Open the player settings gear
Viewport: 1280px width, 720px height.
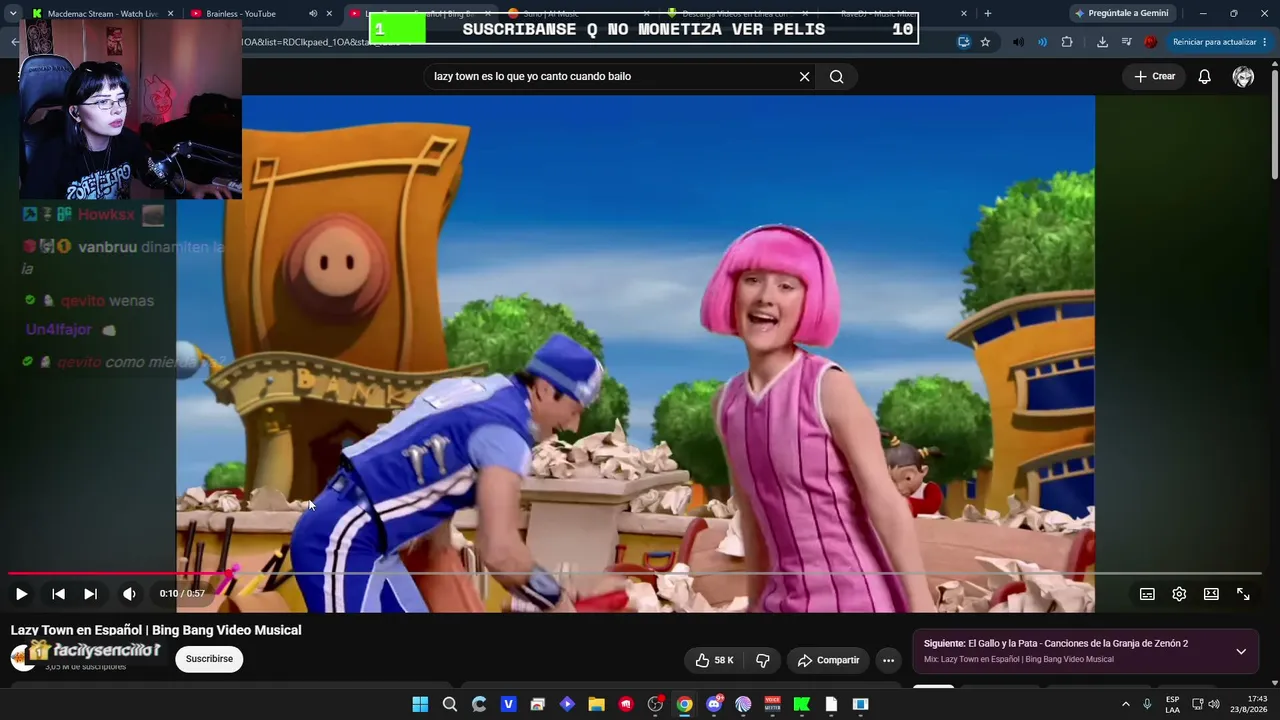pyautogui.click(x=1179, y=594)
